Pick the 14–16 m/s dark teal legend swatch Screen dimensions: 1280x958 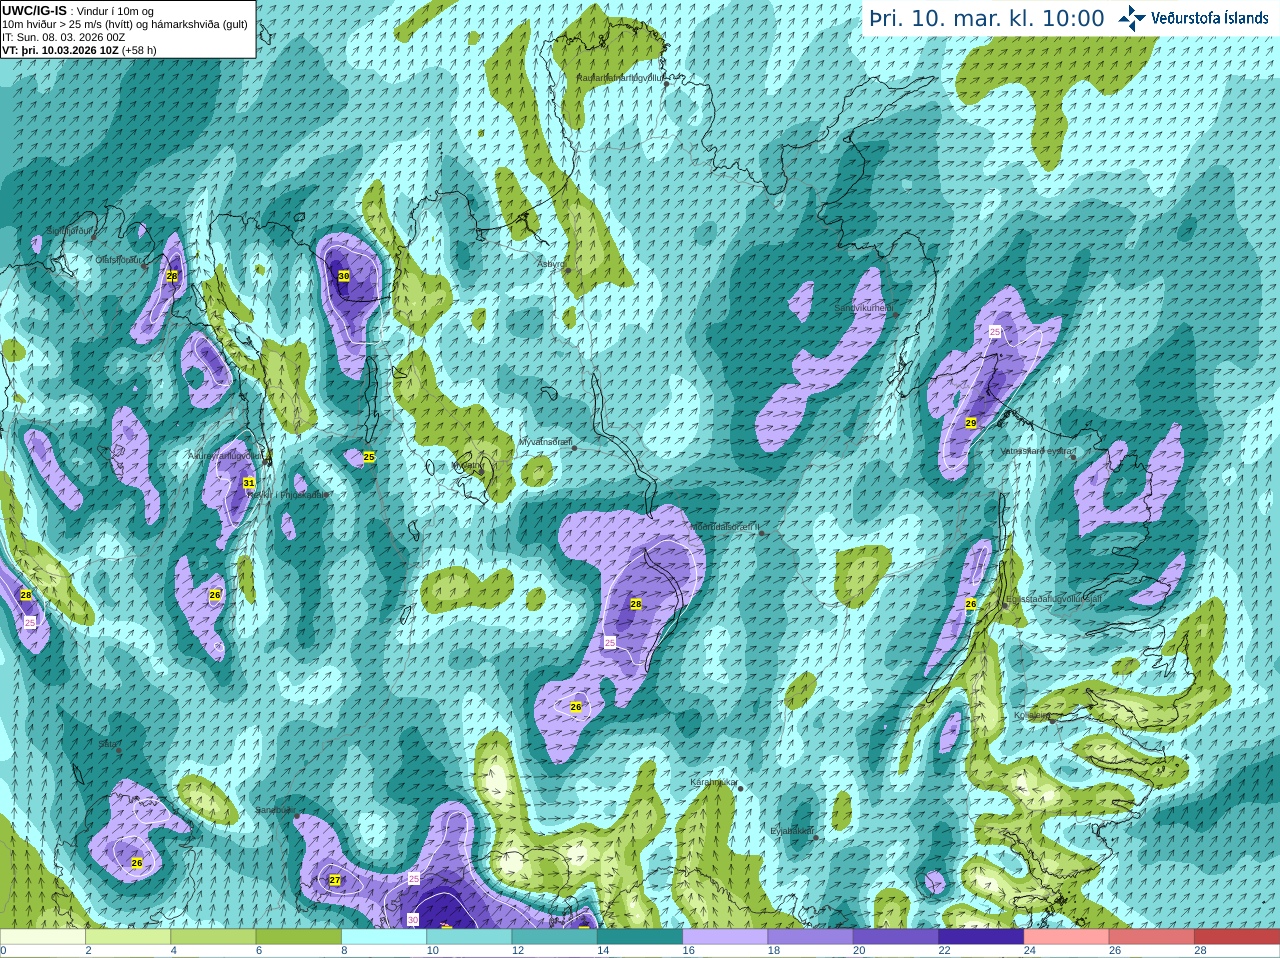tap(640, 937)
